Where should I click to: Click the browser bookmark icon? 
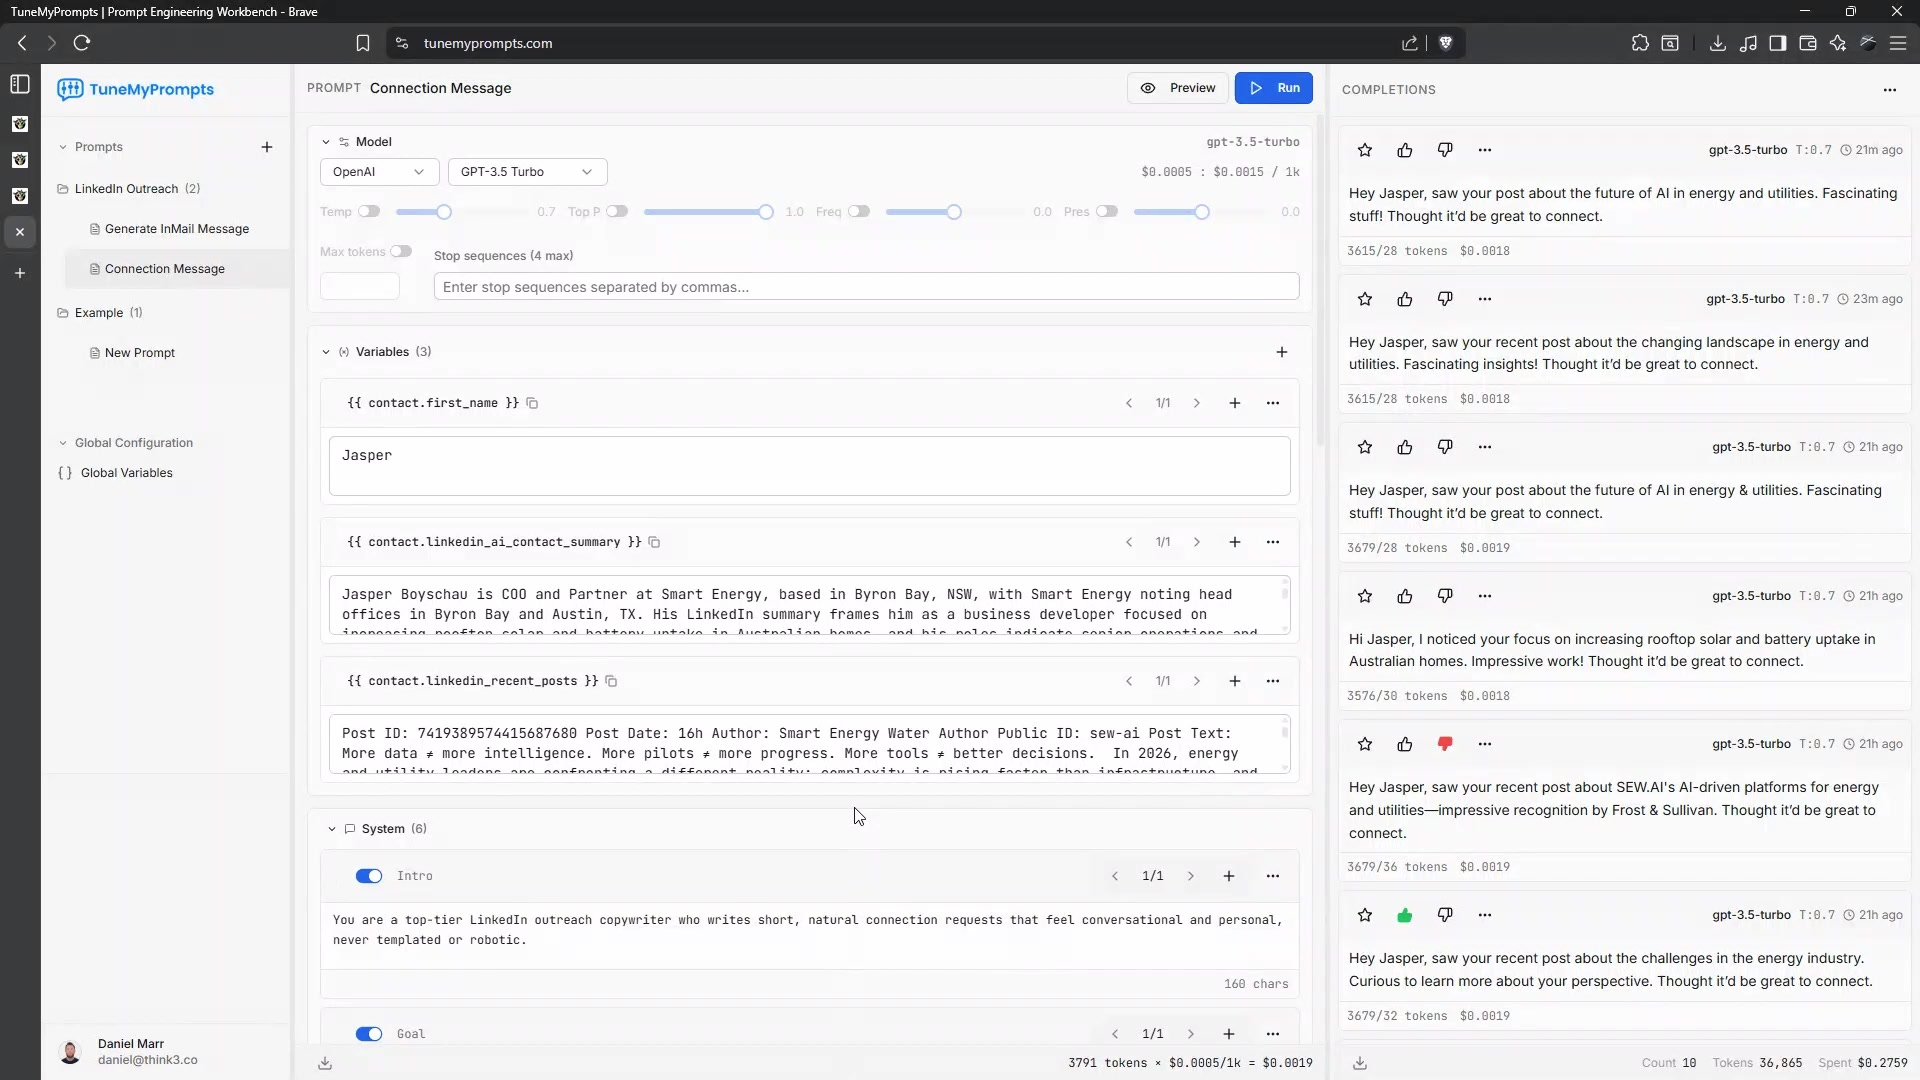click(x=363, y=43)
